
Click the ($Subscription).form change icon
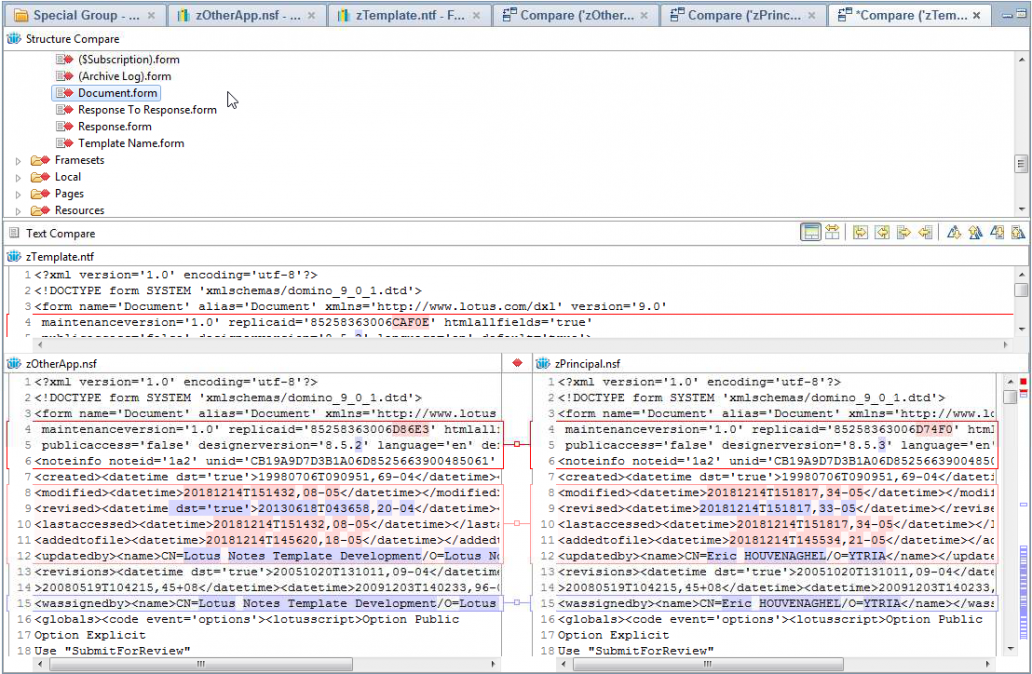(x=64, y=59)
